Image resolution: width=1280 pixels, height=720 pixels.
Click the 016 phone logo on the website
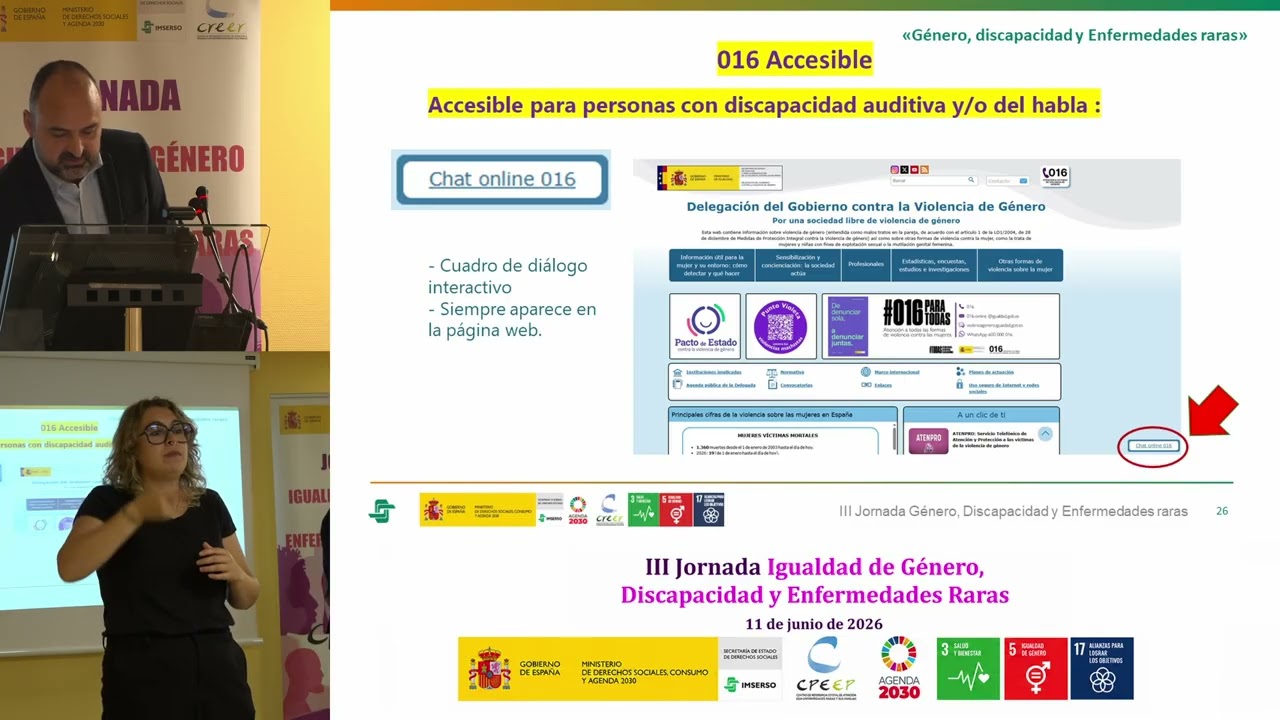[x=1055, y=176]
